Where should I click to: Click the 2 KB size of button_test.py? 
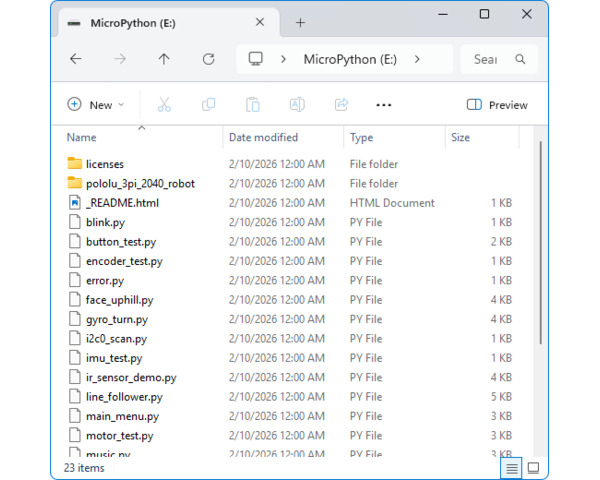click(x=501, y=242)
